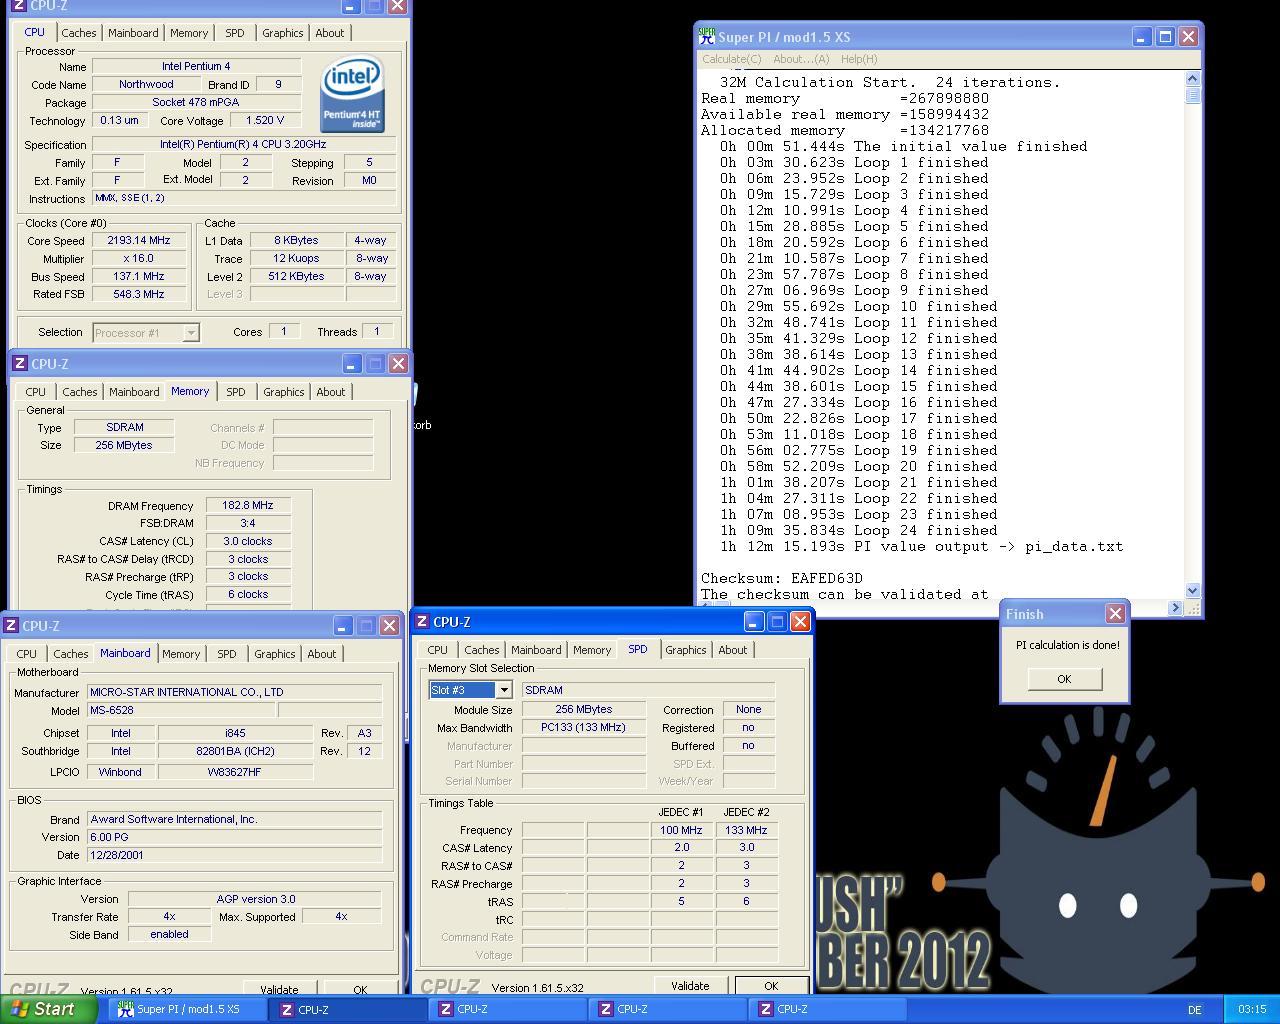
Task: Open Graphics tab in top CPU-Z window
Action: (x=282, y=33)
